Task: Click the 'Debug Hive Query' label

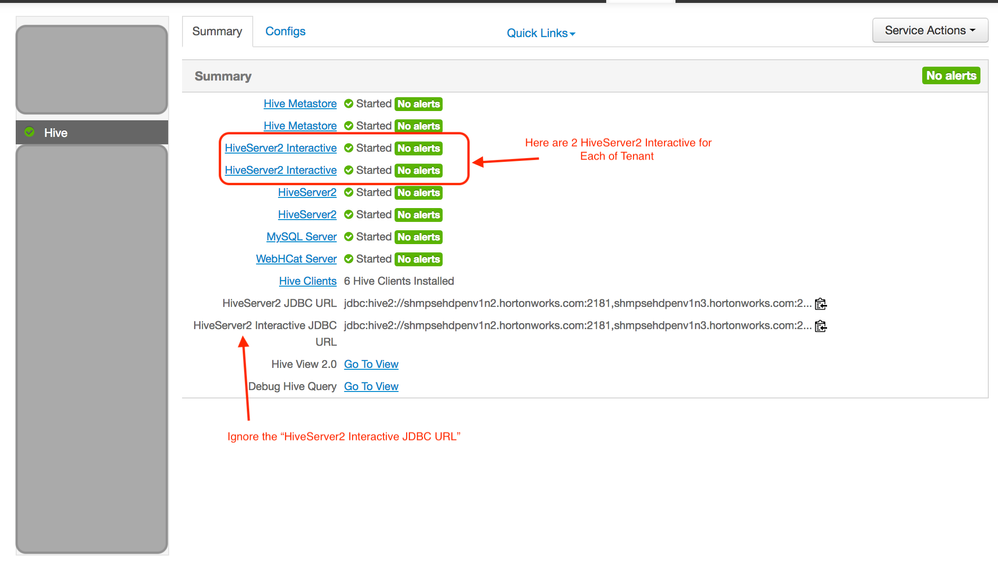Action: point(292,386)
